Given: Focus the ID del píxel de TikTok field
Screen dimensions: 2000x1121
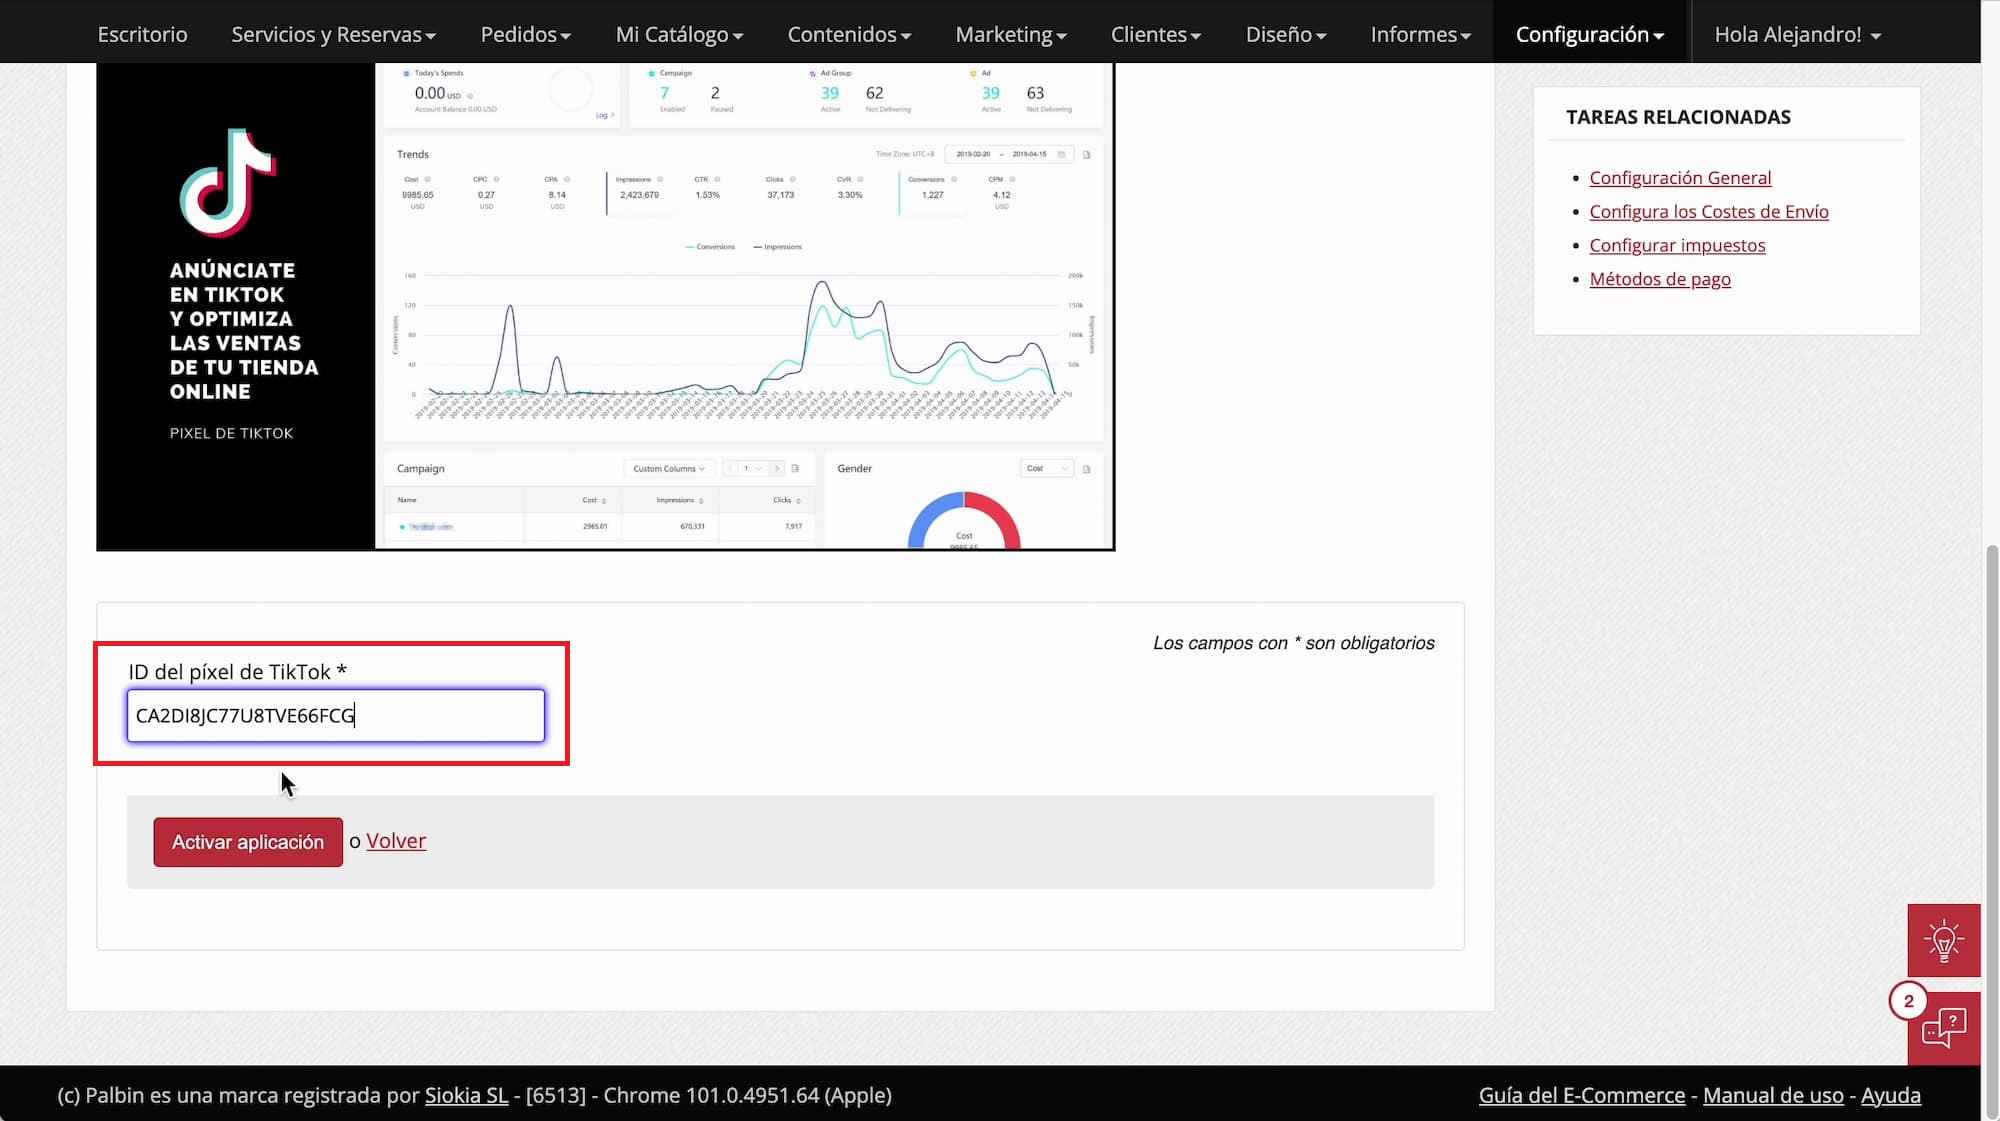Looking at the screenshot, I should coord(336,715).
